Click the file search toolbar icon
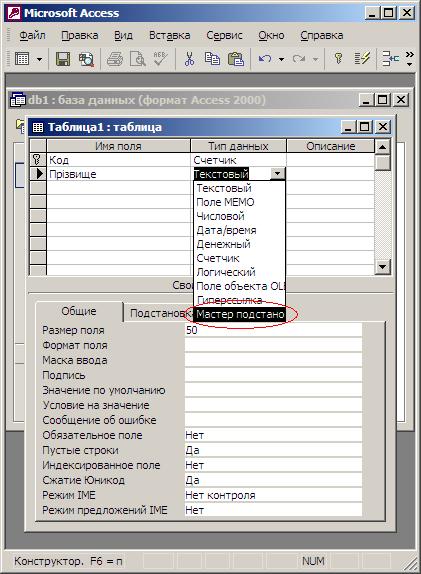The height and width of the screenshot is (574, 421). tap(86, 59)
